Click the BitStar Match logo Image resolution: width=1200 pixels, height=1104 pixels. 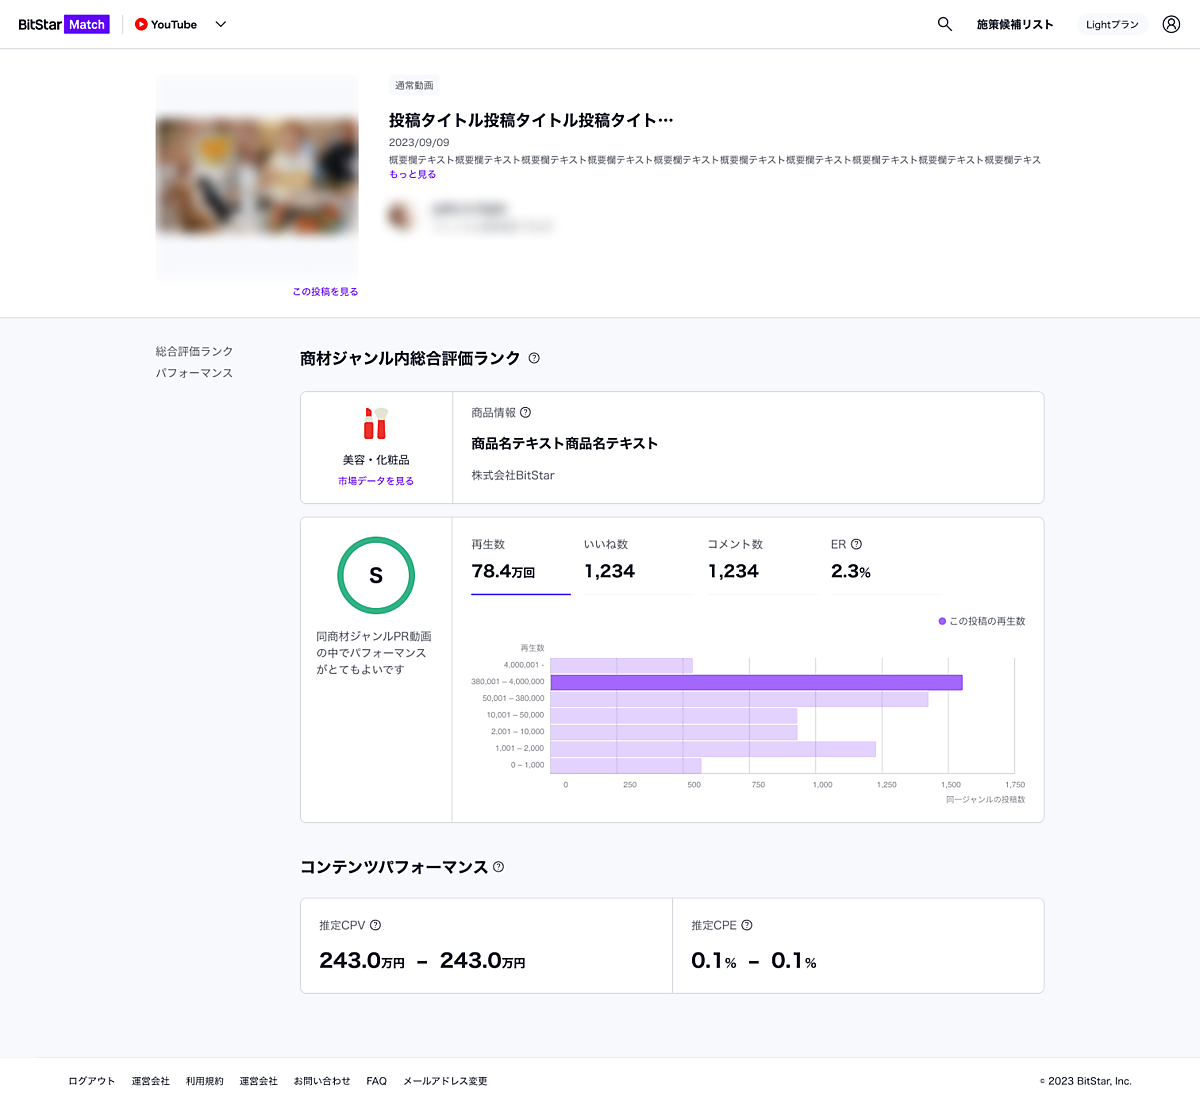(63, 24)
